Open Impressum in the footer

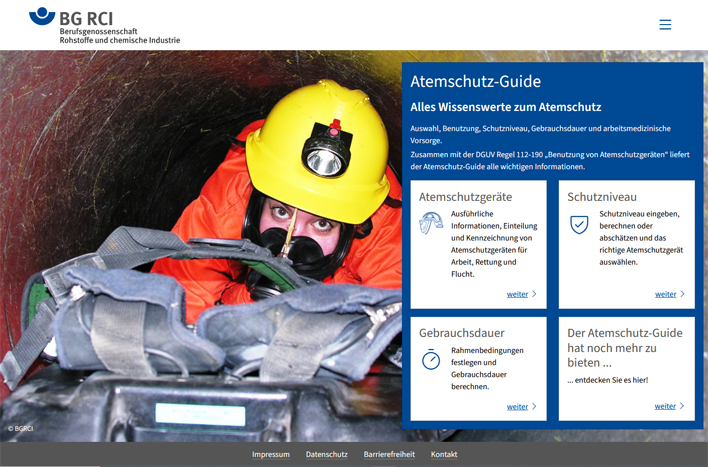(x=270, y=454)
